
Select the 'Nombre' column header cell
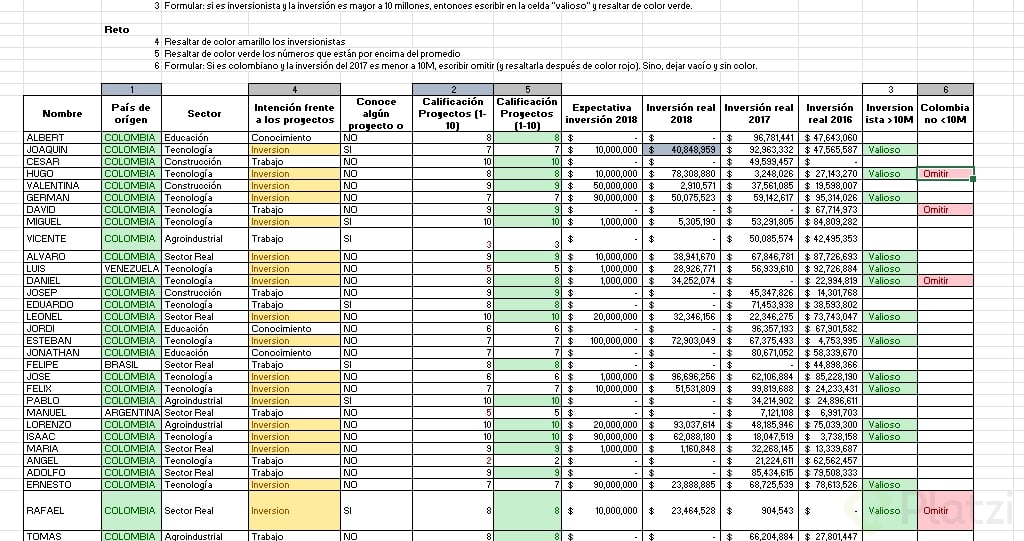[63, 114]
